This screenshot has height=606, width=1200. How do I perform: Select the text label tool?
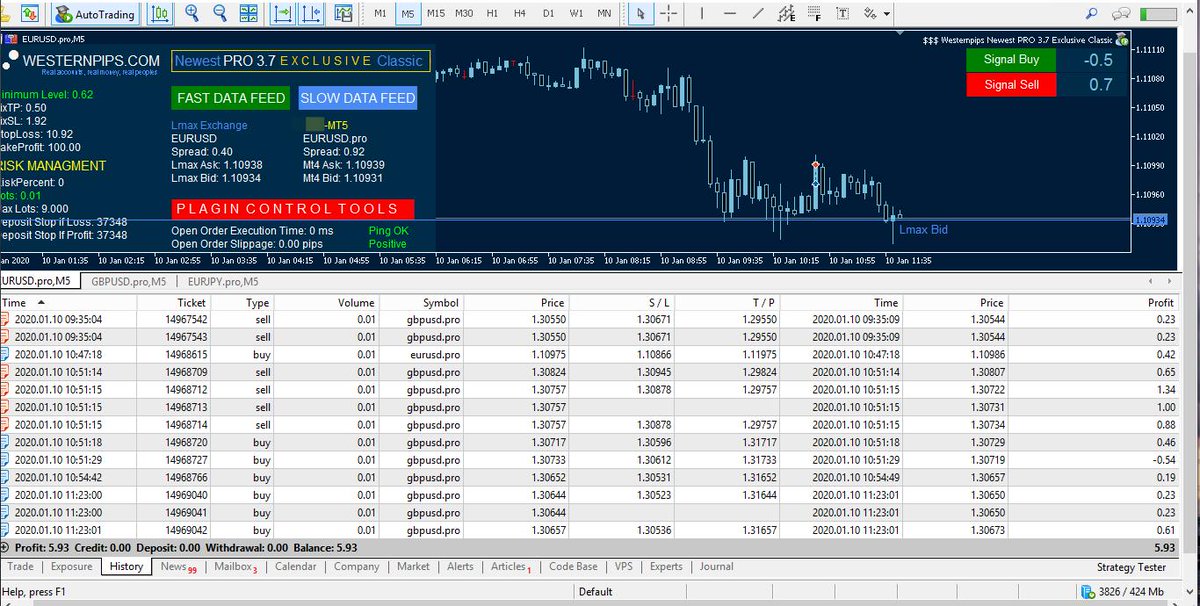[843, 14]
